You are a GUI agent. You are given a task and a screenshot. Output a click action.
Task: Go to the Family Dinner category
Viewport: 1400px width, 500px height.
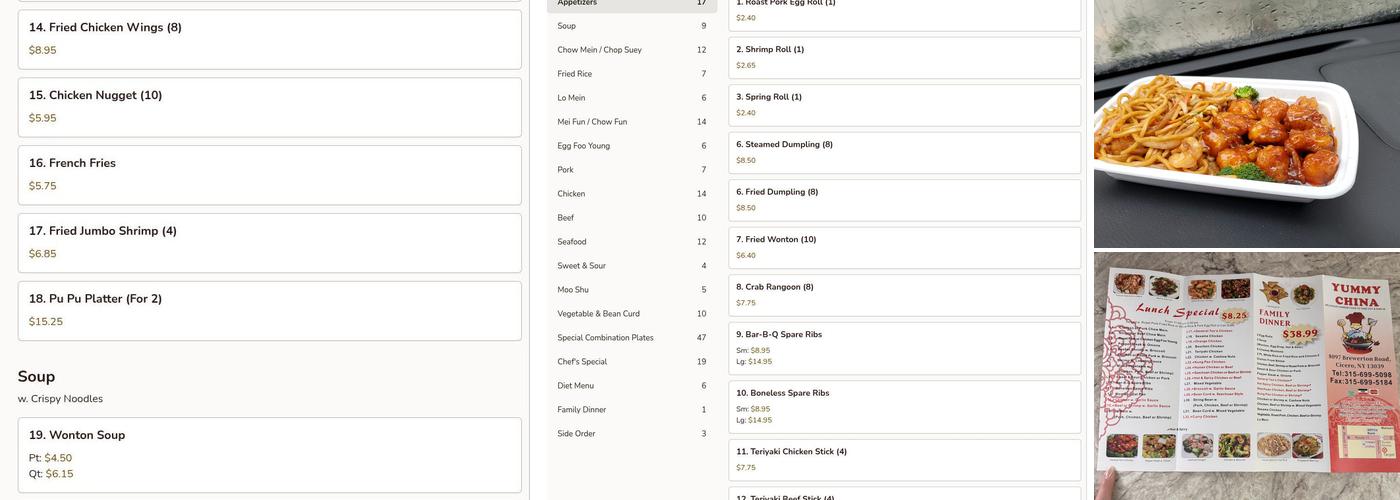631,410
